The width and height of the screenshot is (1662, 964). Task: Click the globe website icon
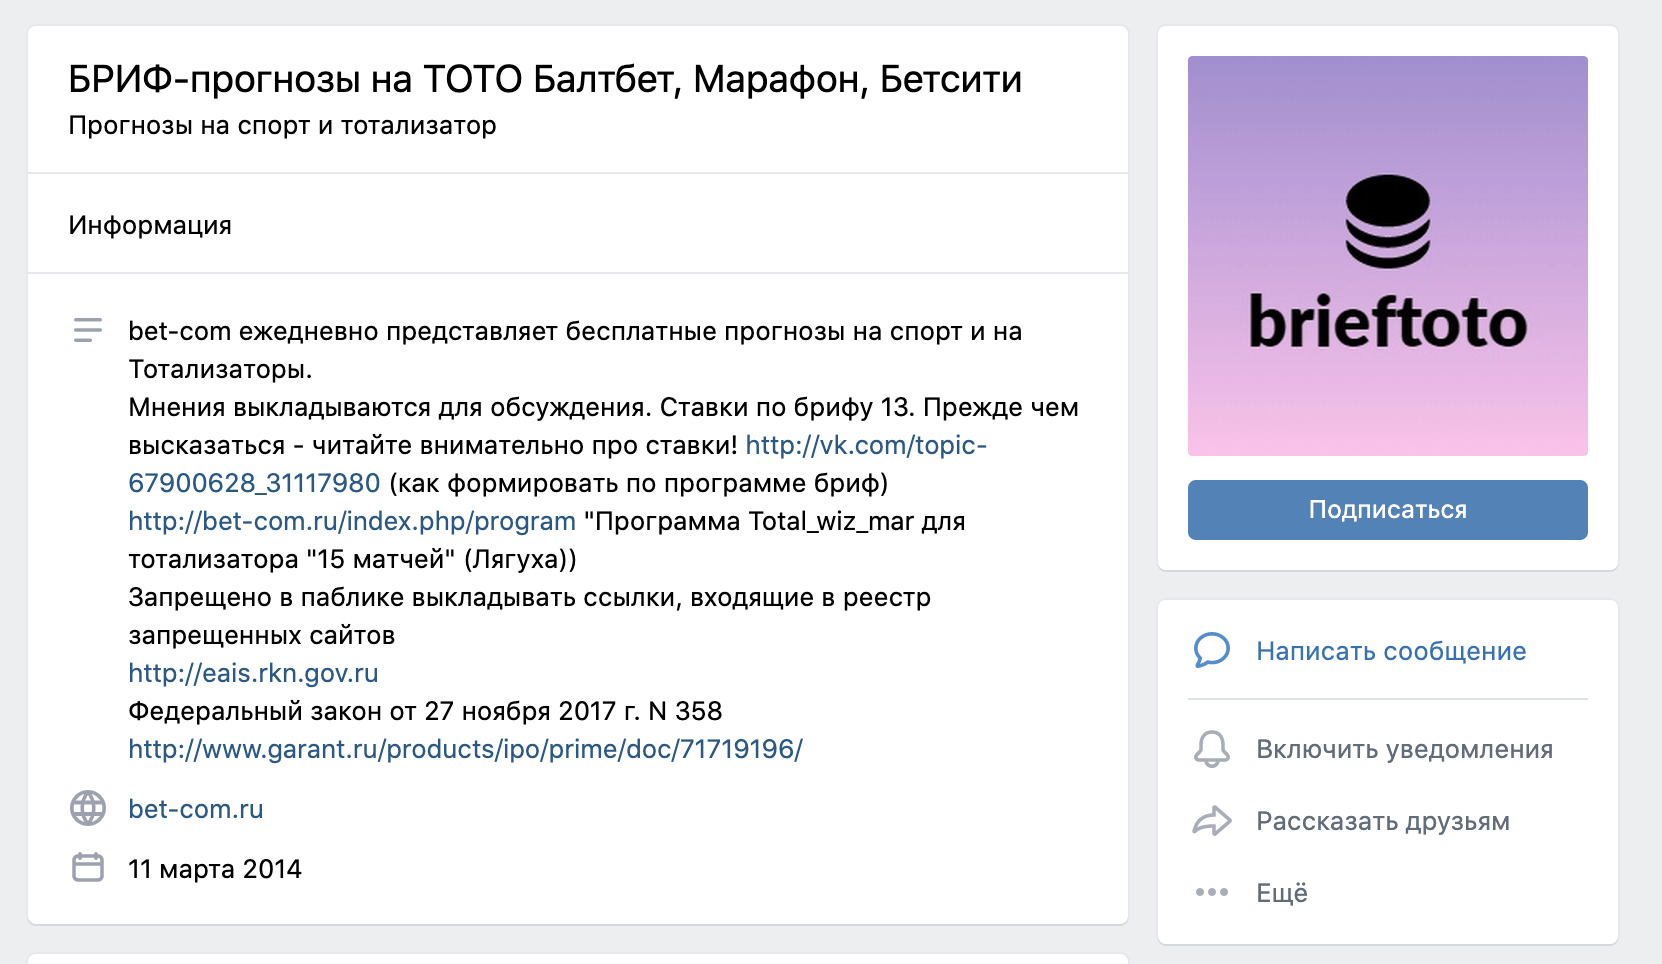(x=88, y=808)
